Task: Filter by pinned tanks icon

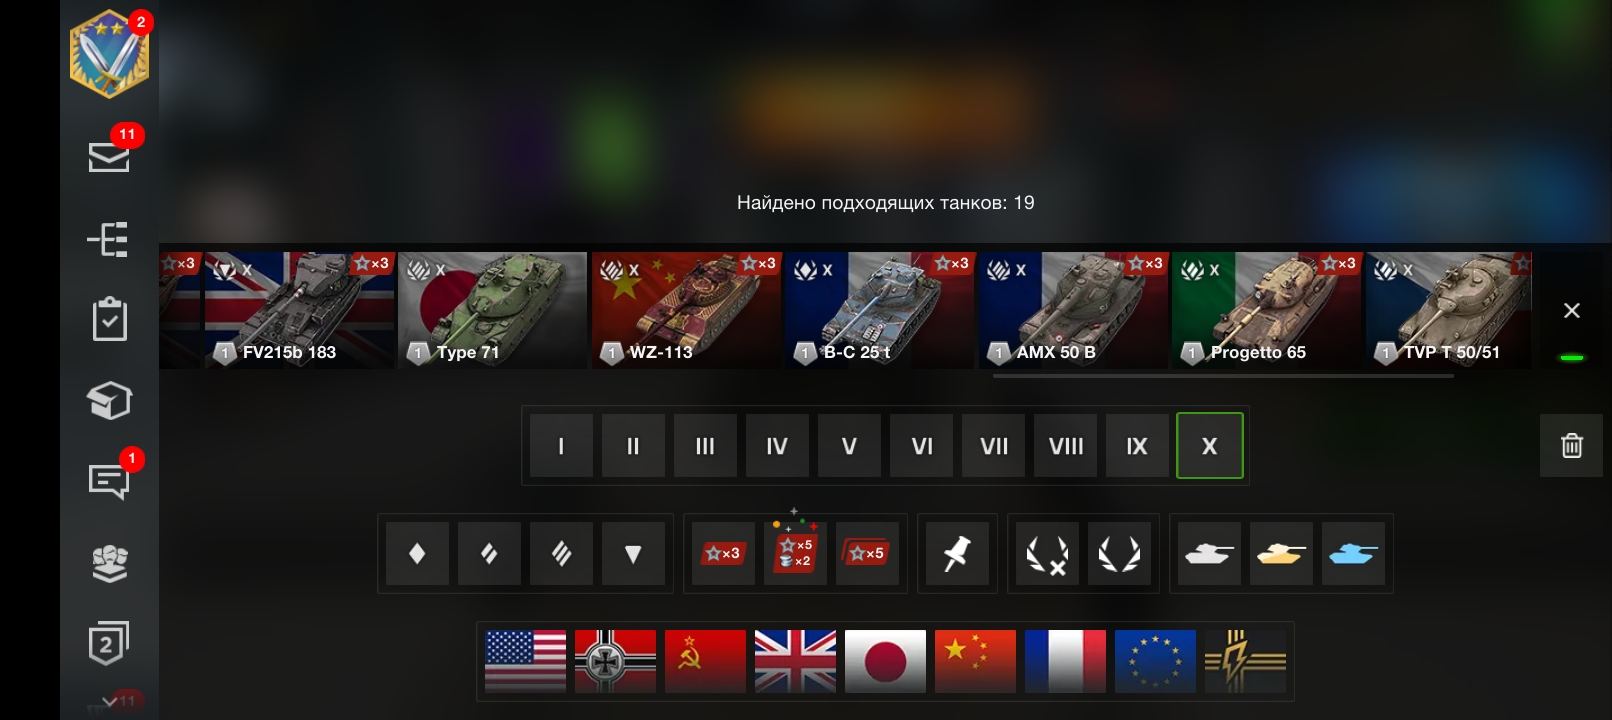Action: pyautogui.click(x=957, y=553)
